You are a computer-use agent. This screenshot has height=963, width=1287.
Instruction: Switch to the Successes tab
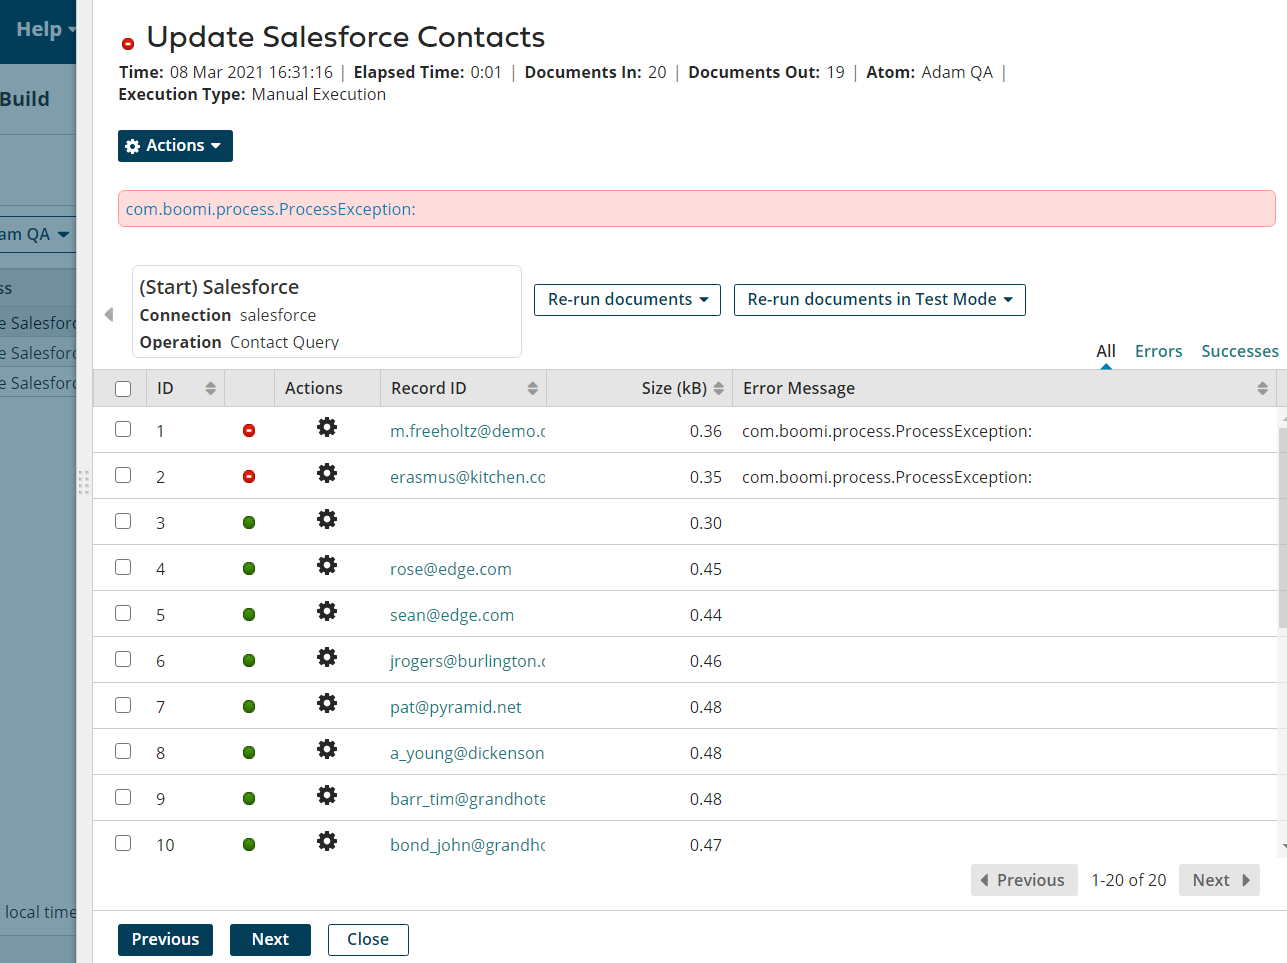pyautogui.click(x=1240, y=351)
